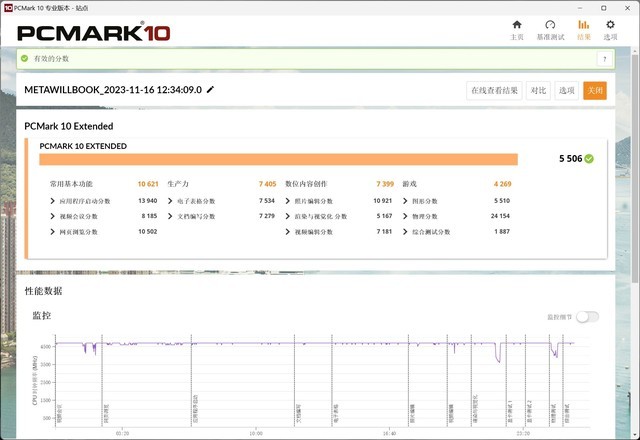Click the 有效的分数 banner text

(51, 59)
